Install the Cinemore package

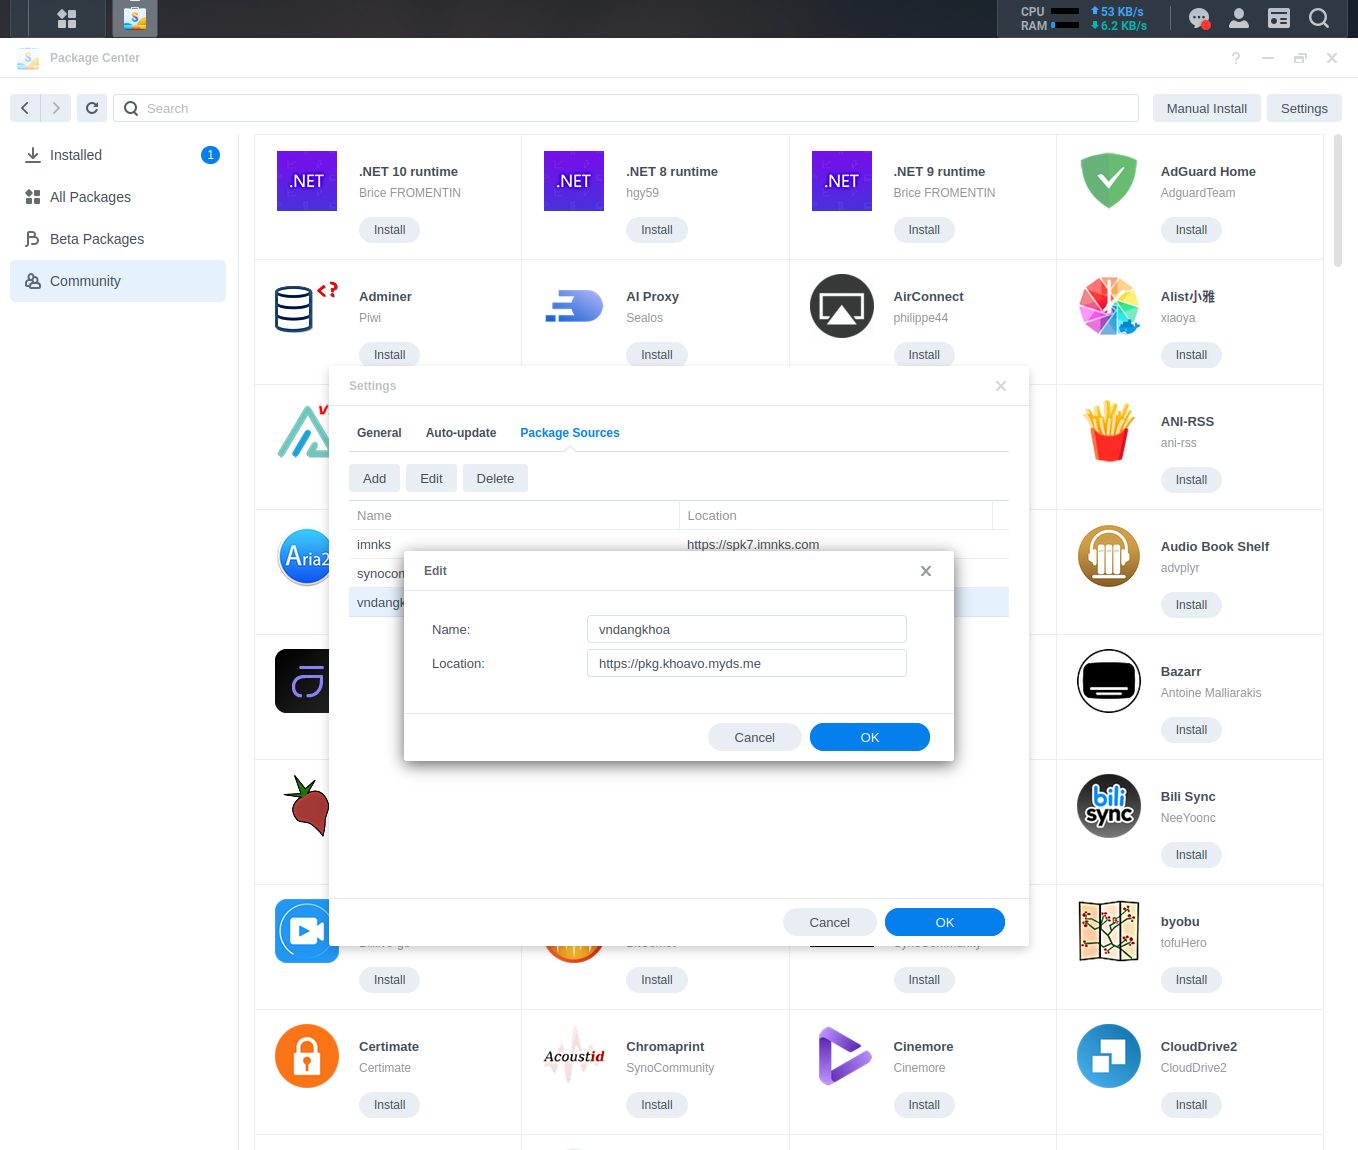pyautogui.click(x=924, y=1105)
